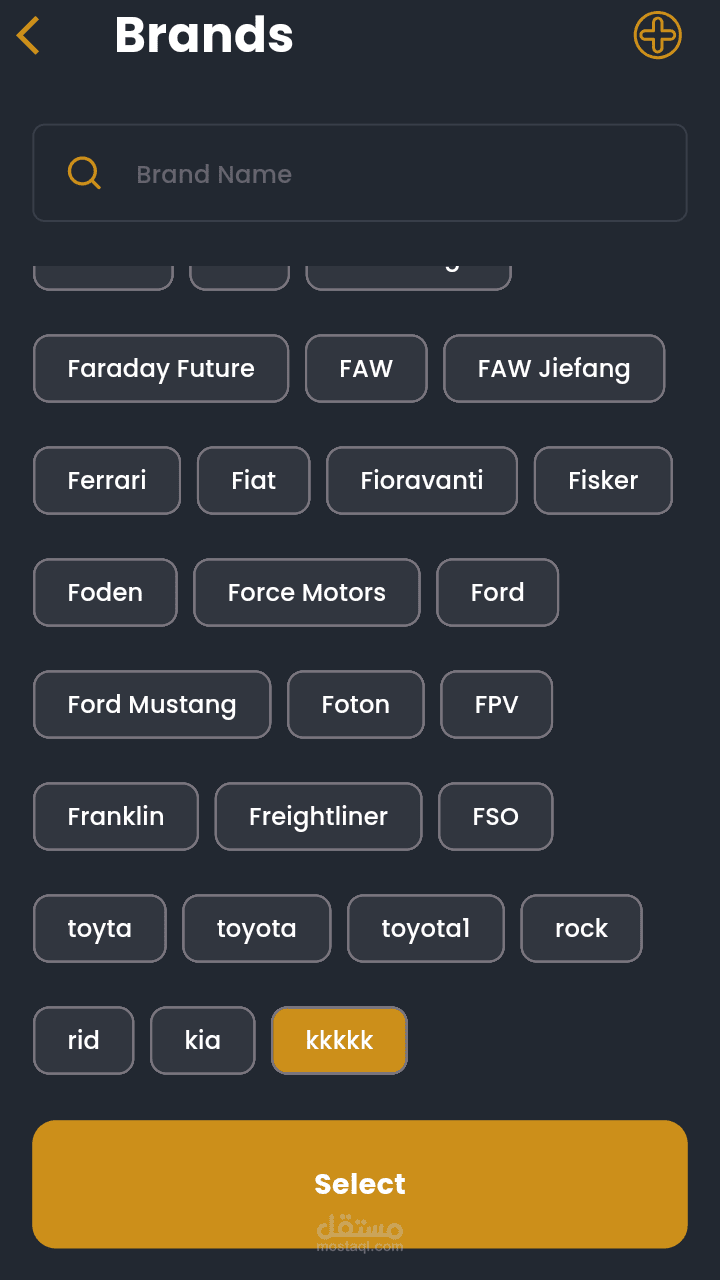Pick the Foton brand chip
This screenshot has height=1280, width=720.
(355, 704)
